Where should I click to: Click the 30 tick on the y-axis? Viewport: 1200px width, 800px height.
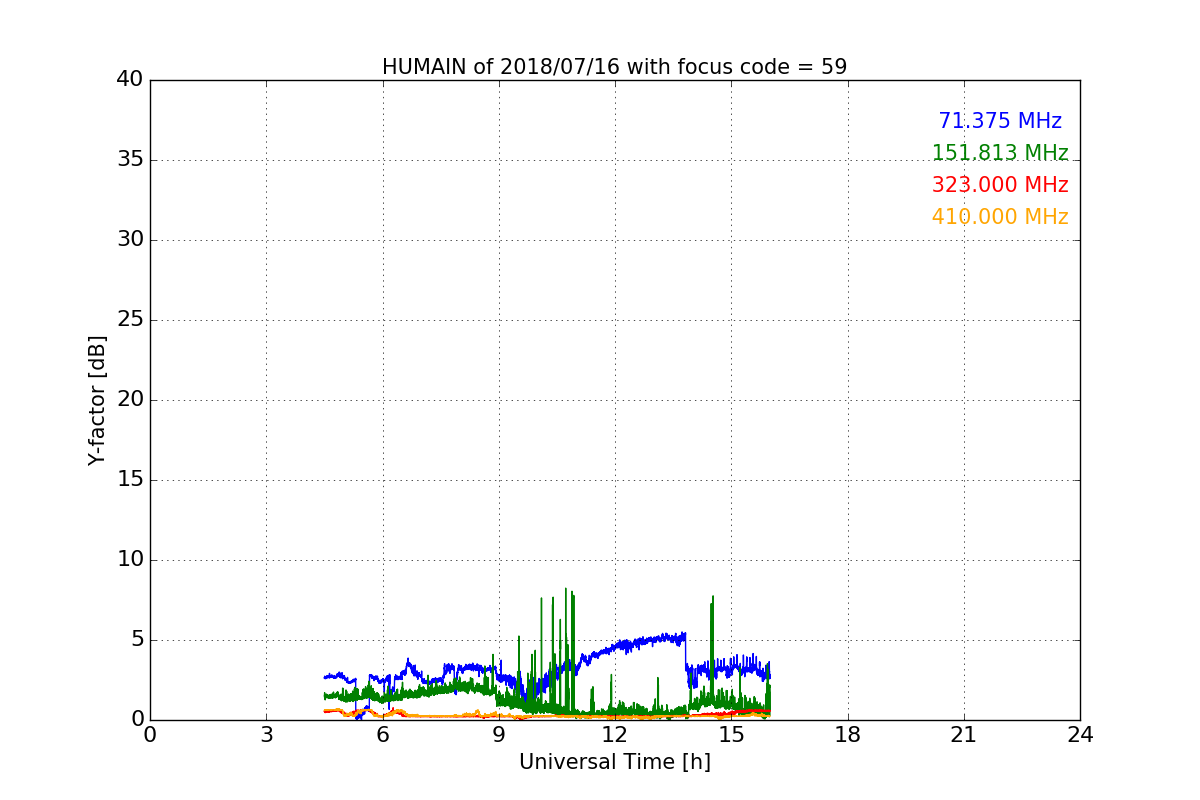pyautogui.click(x=130, y=240)
